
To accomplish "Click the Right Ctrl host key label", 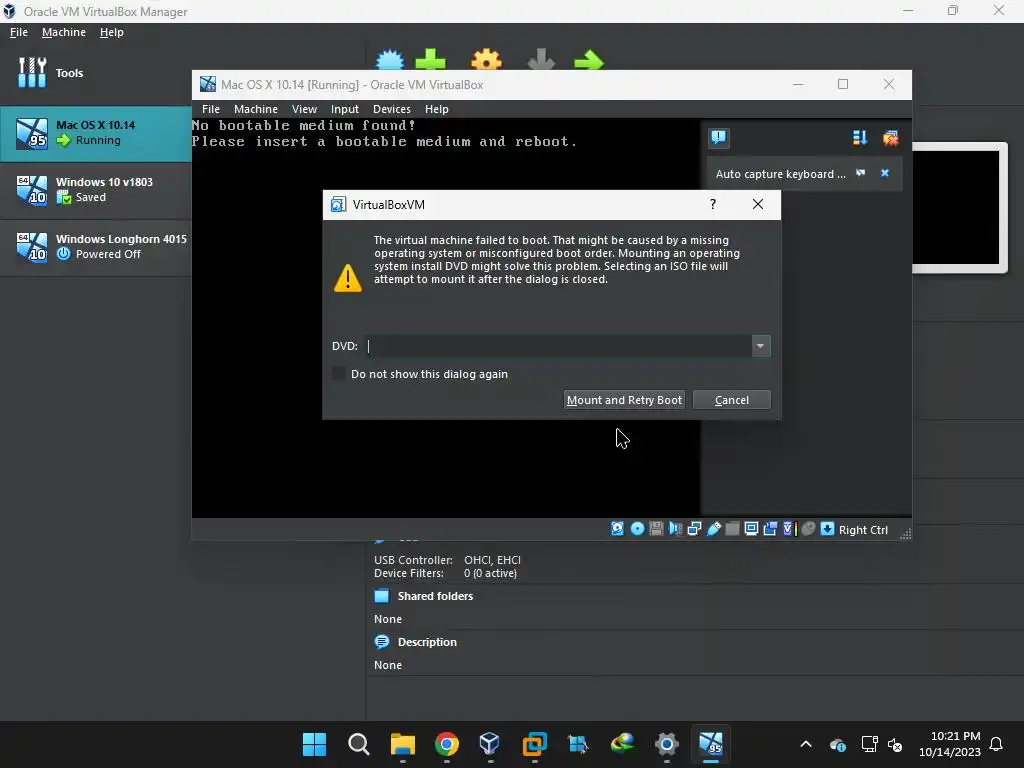I will pos(863,530).
